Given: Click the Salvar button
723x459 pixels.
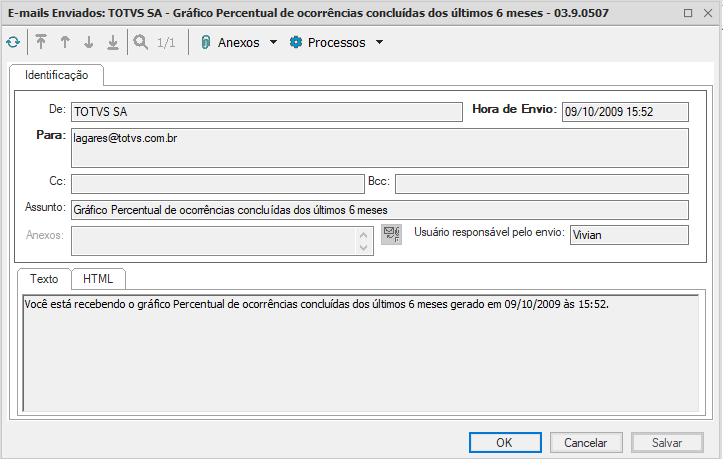Looking at the screenshot, I should pos(667,442).
